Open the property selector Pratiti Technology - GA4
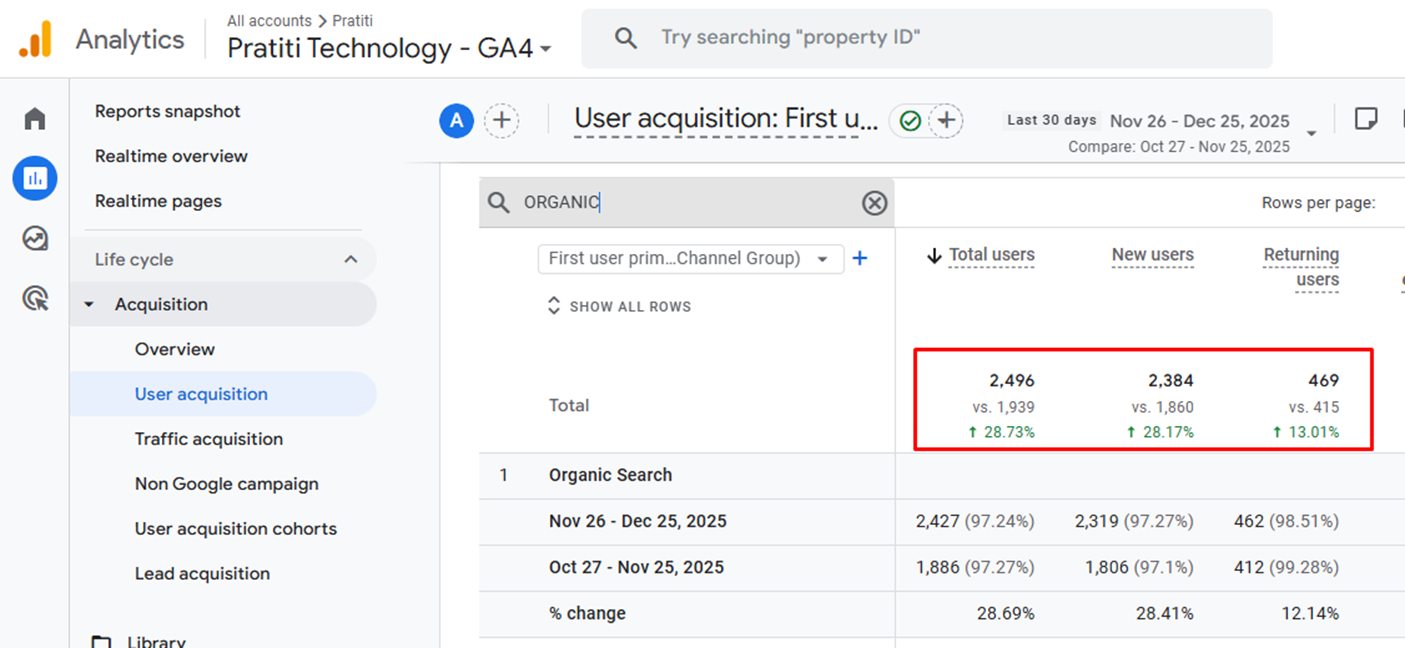The image size is (1405, 648). [389, 49]
